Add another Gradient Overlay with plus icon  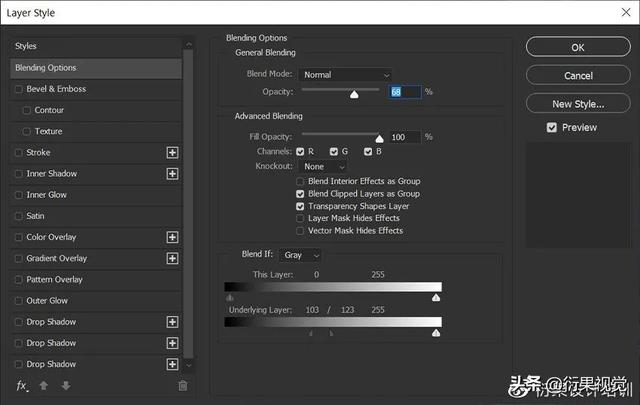pos(172,258)
